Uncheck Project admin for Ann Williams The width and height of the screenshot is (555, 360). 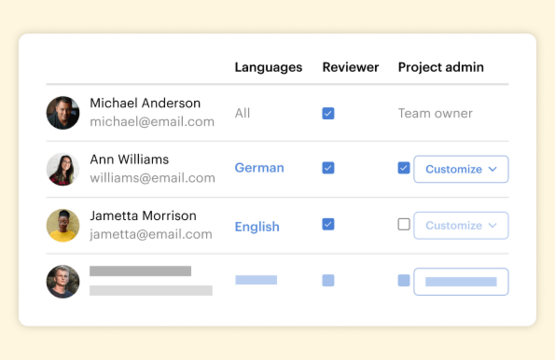tap(404, 168)
